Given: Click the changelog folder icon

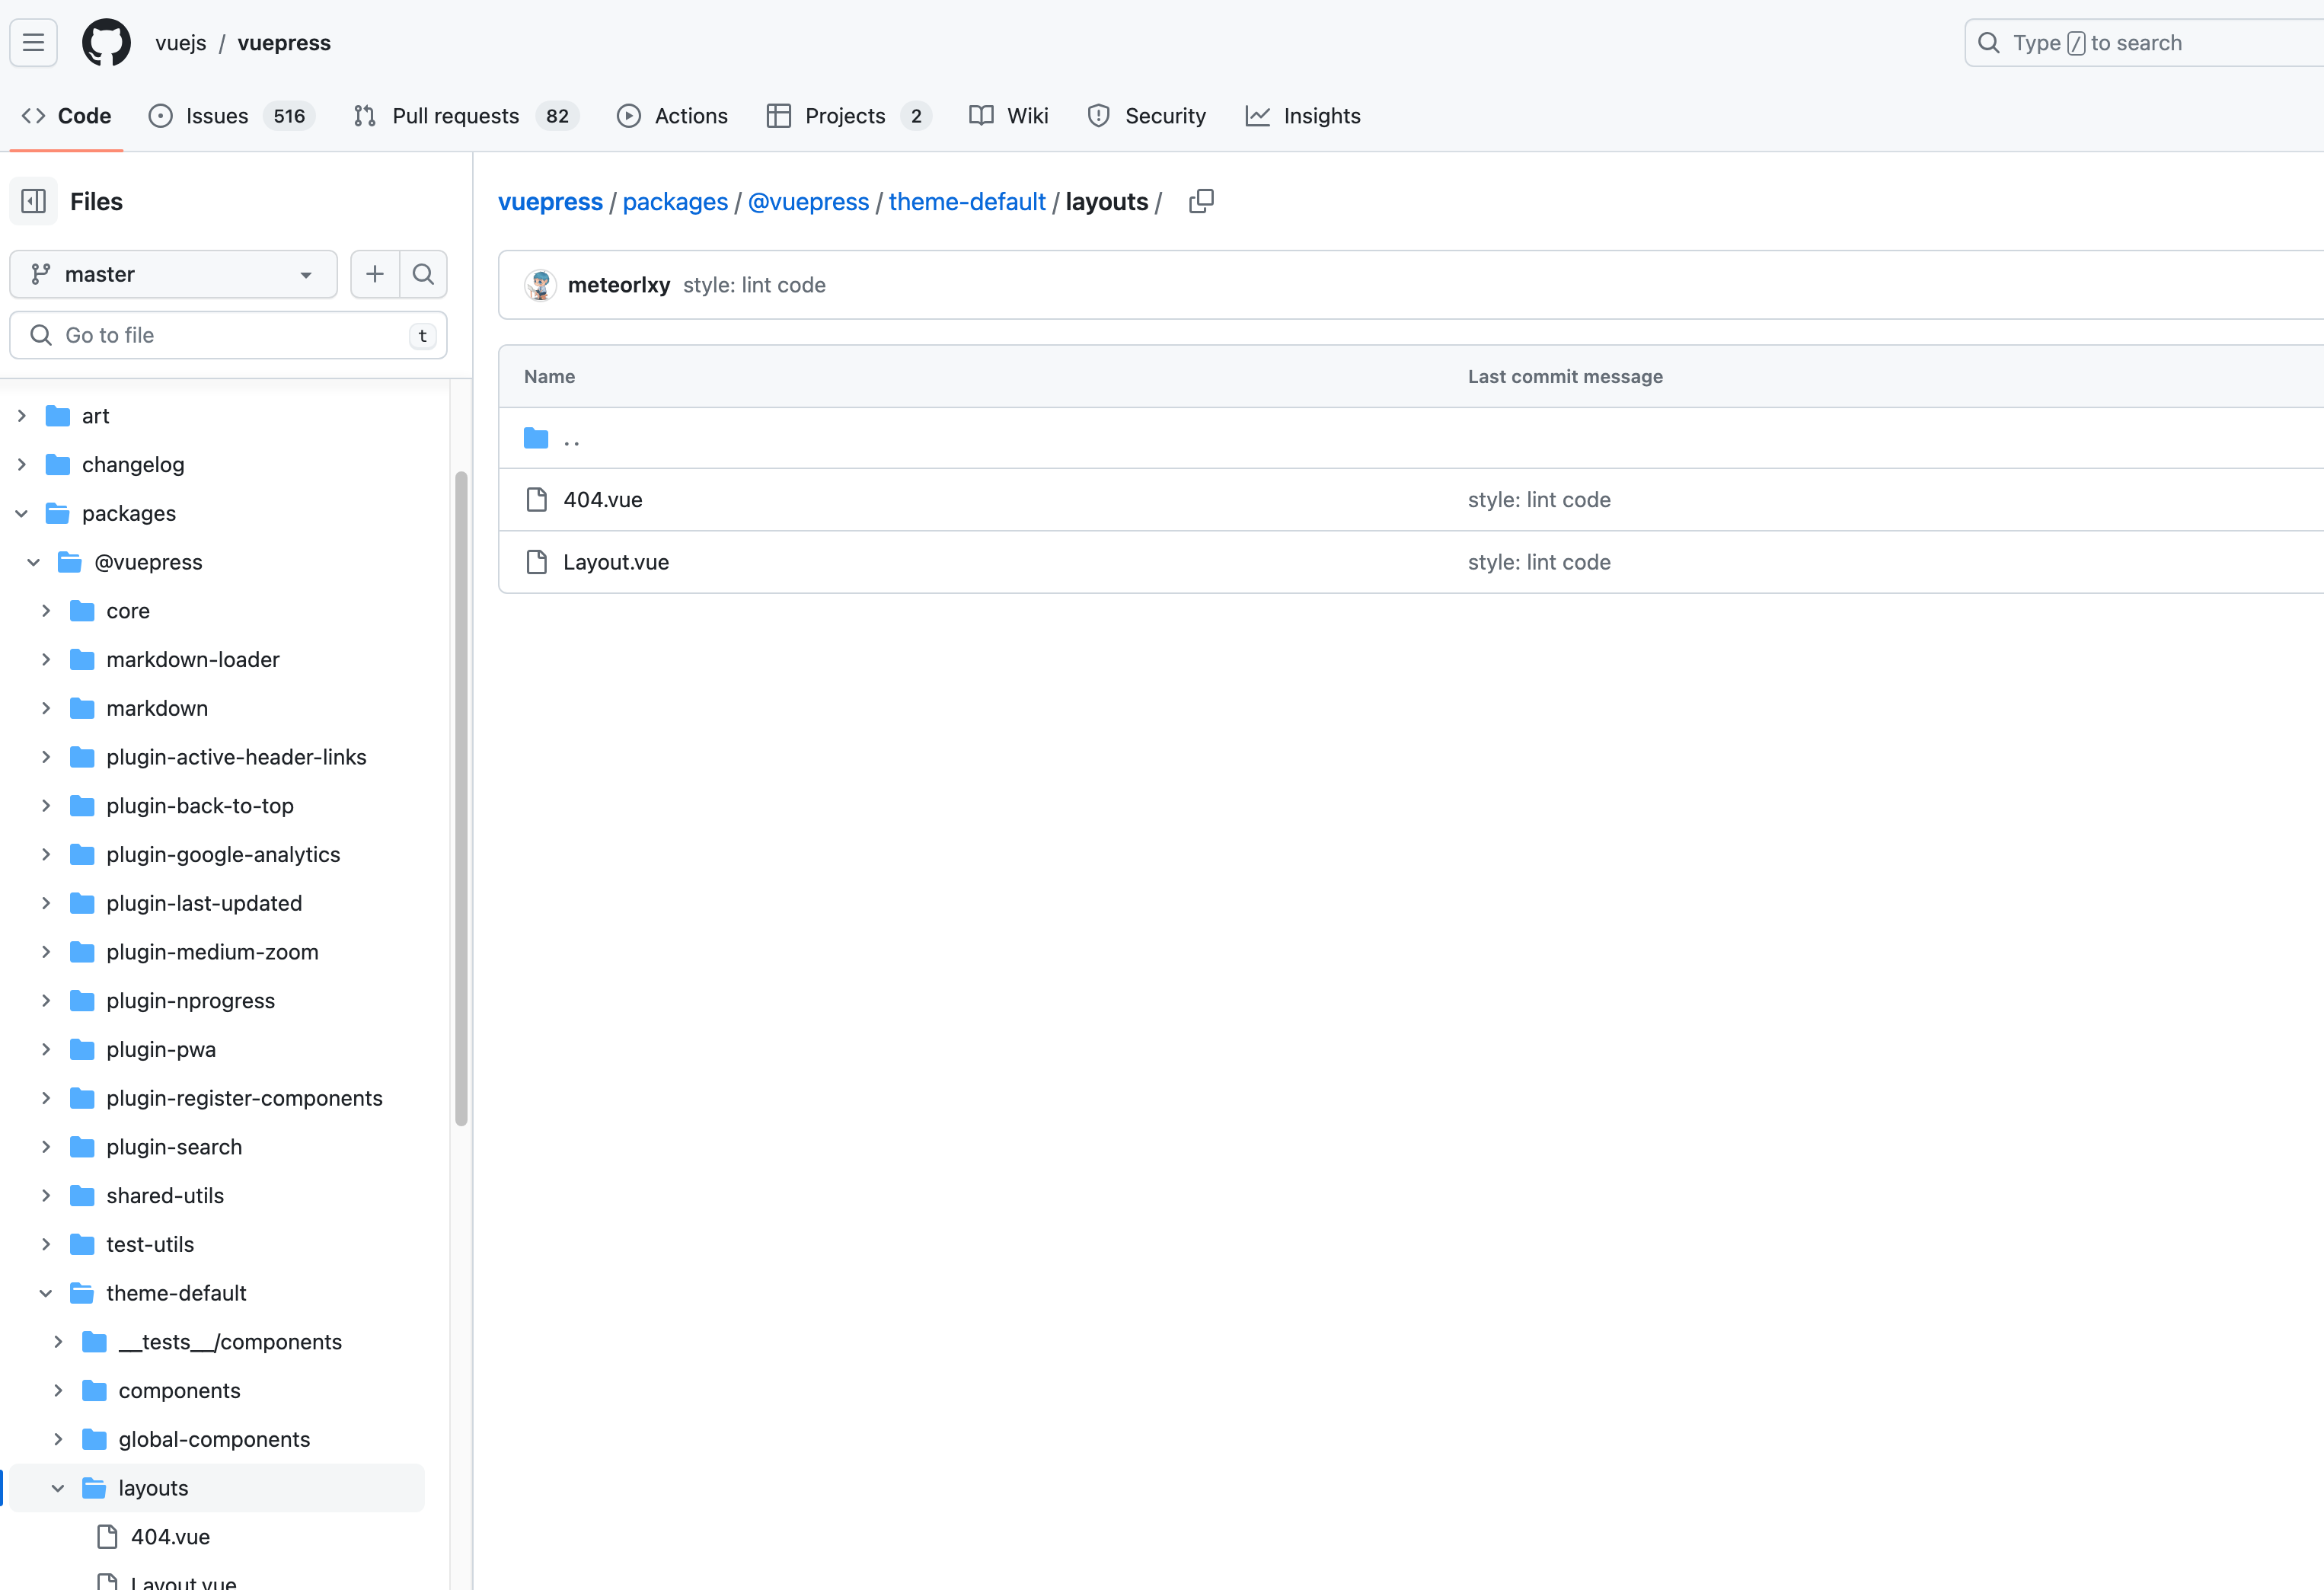Looking at the screenshot, I should point(58,464).
